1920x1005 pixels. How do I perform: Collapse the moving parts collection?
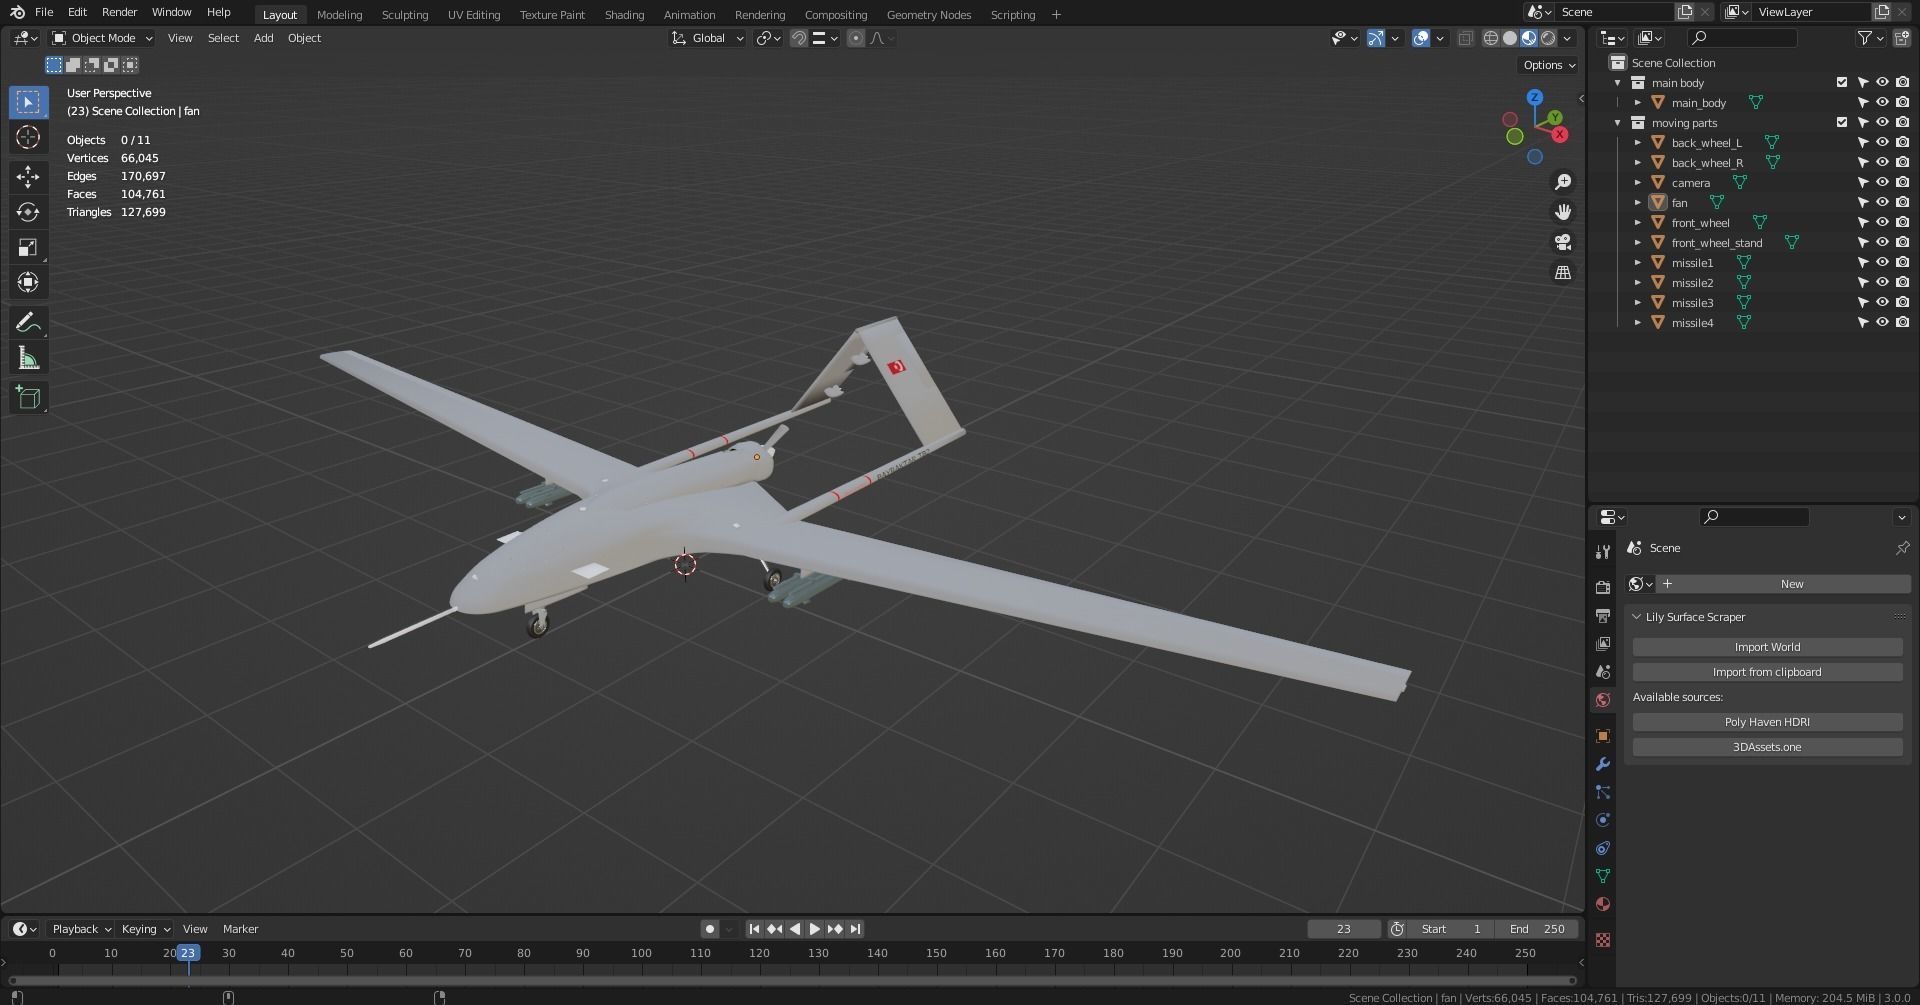click(1618, 123)
